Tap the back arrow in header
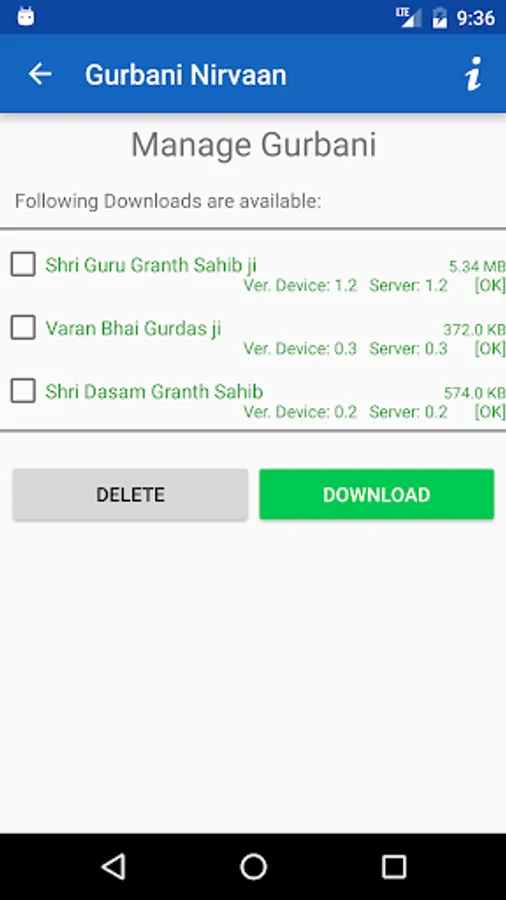The image size is (506, 900). click(40, 74)
